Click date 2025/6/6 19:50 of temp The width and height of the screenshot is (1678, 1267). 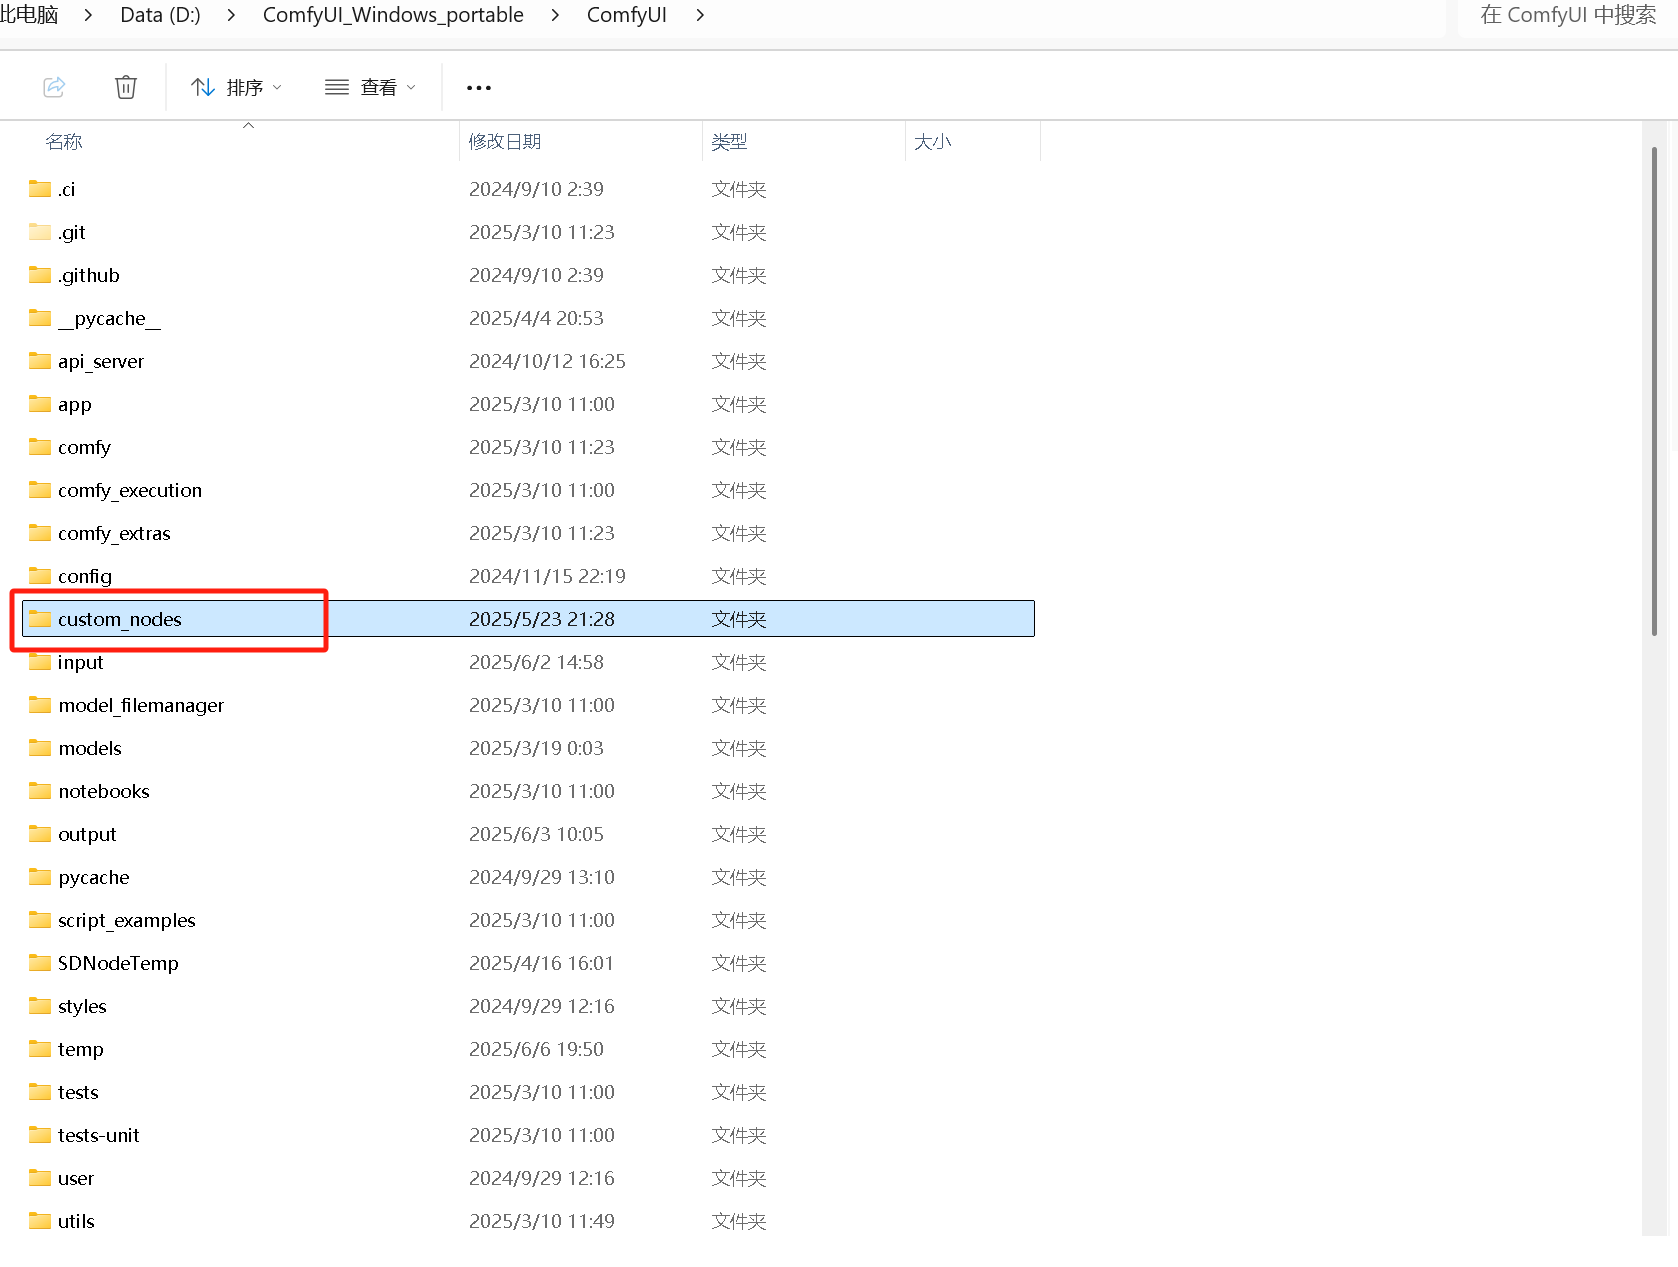point(536,1049)
